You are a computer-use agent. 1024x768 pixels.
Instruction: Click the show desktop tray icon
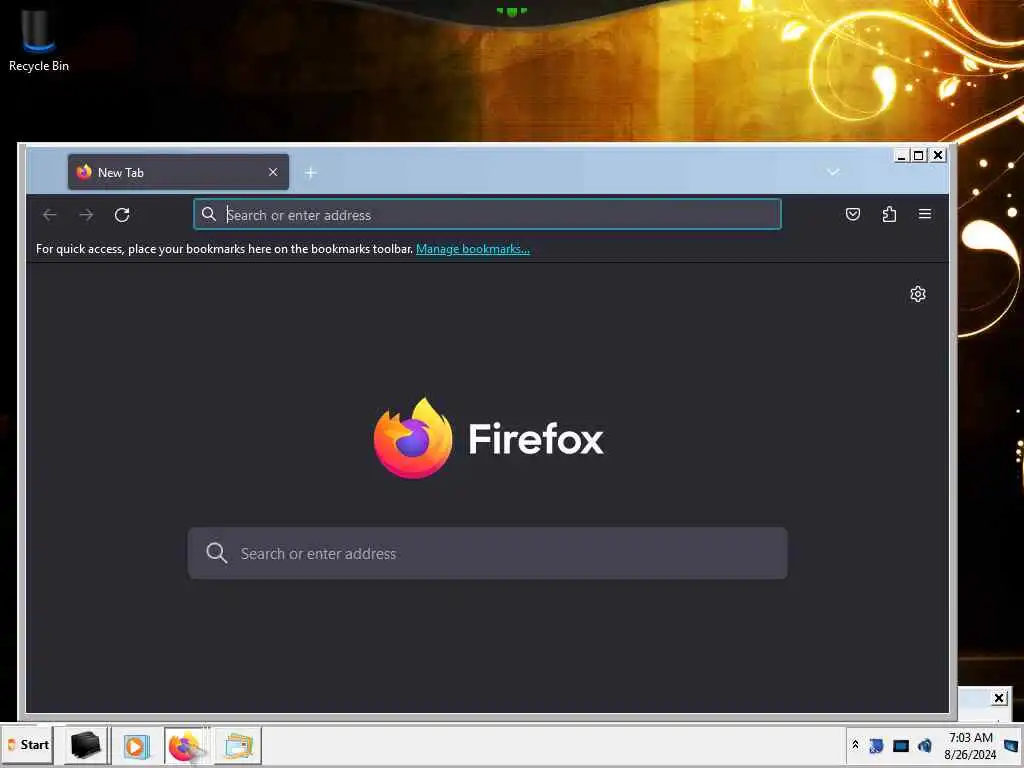pyautogui.click(x=1011, y=745)
